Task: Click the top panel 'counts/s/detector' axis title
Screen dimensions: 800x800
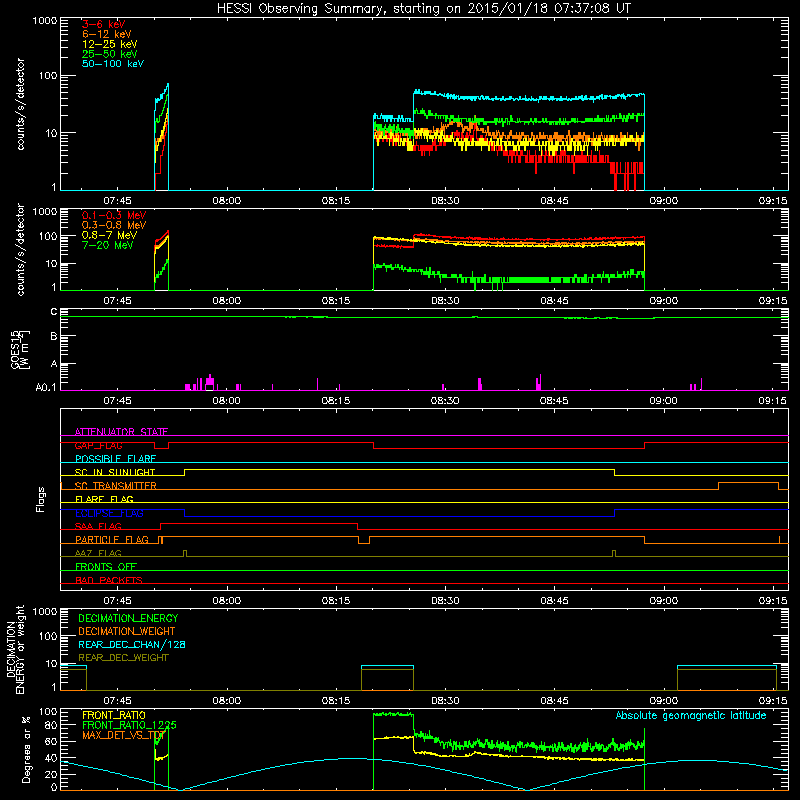Action: coord(20,104)
